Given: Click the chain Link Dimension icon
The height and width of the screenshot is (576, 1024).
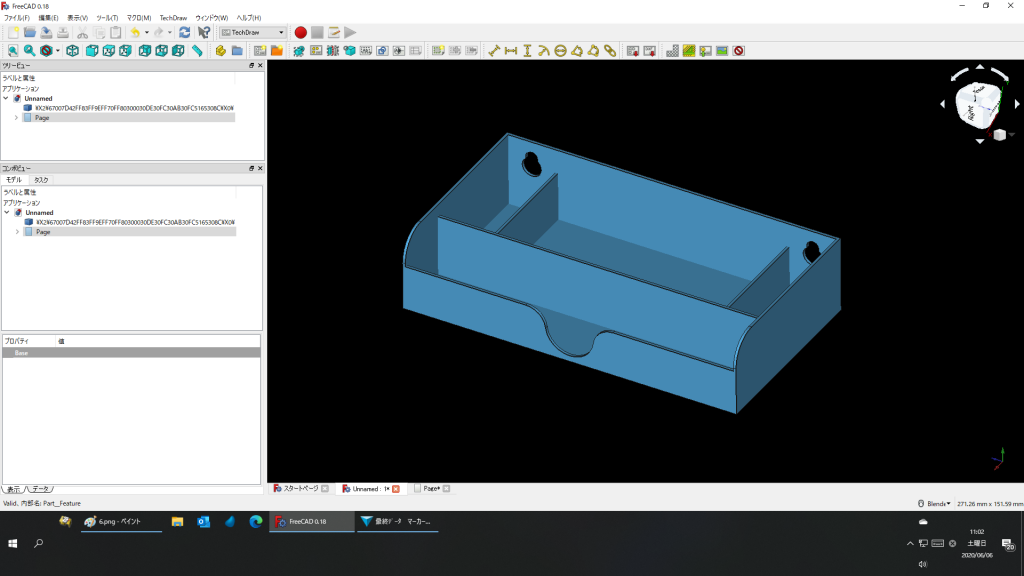Looking at the screenshot, I should click(x=610, y=51).
